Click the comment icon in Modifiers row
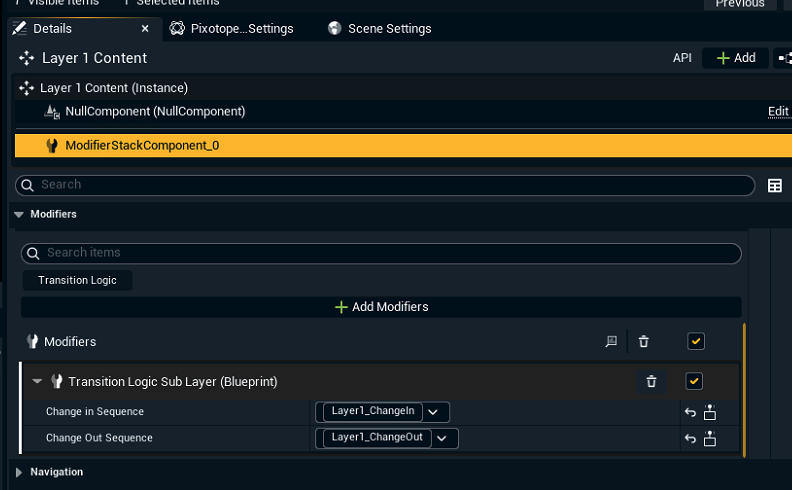 pos(611,342)
